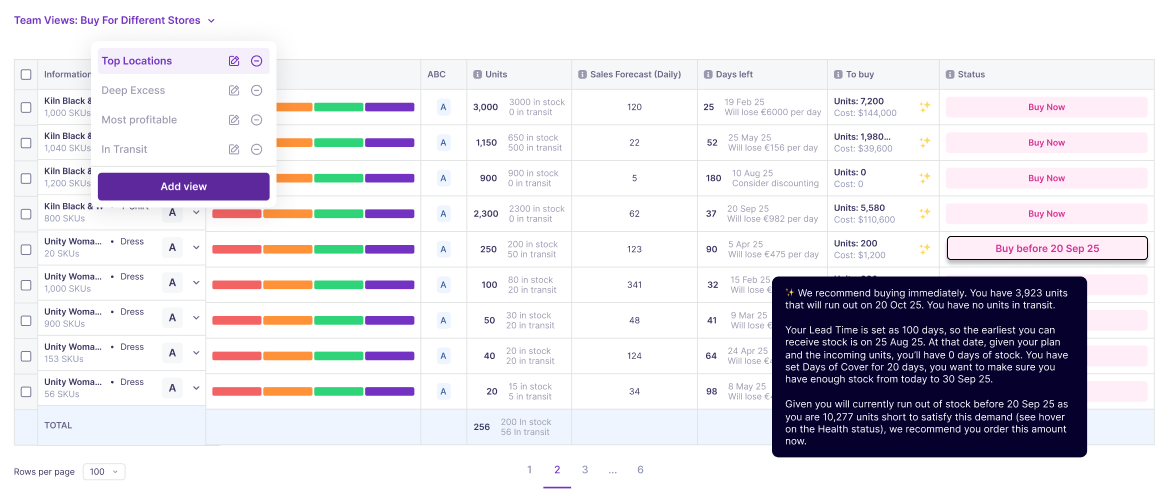
Task: Click sparkle icon for Units: 7,200 row
Action: pos(925,107)
